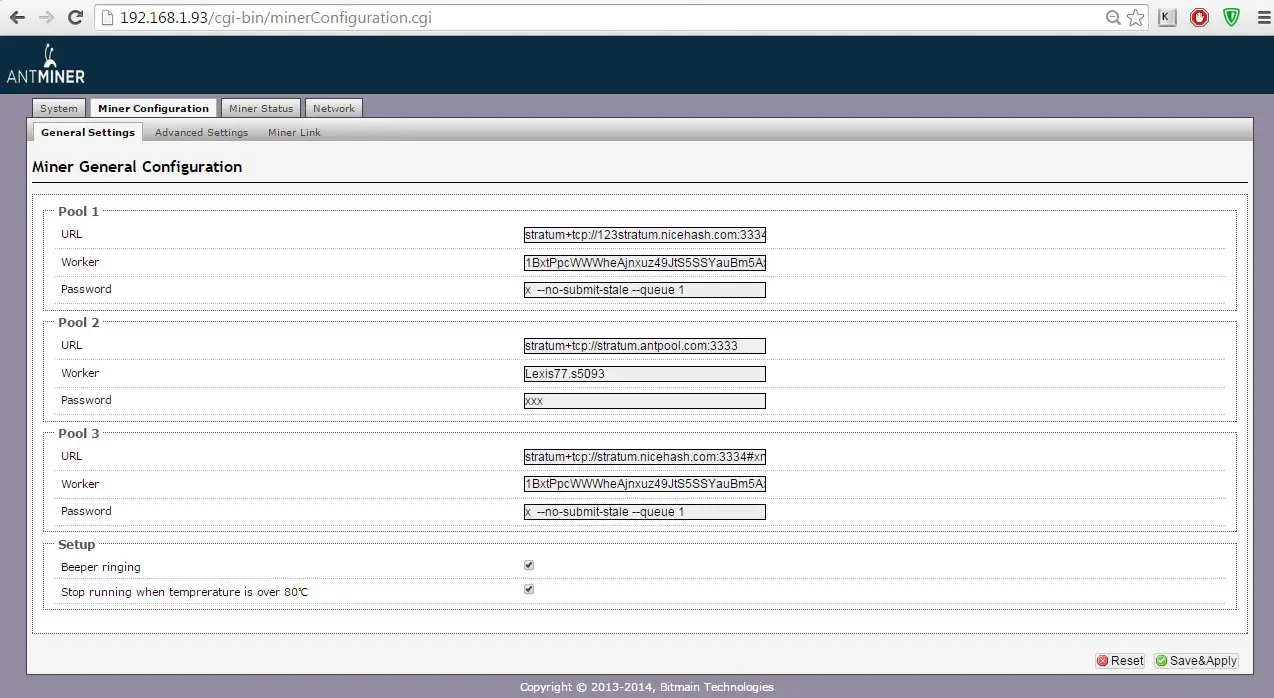Click the Antminer logo

point(46,65)
